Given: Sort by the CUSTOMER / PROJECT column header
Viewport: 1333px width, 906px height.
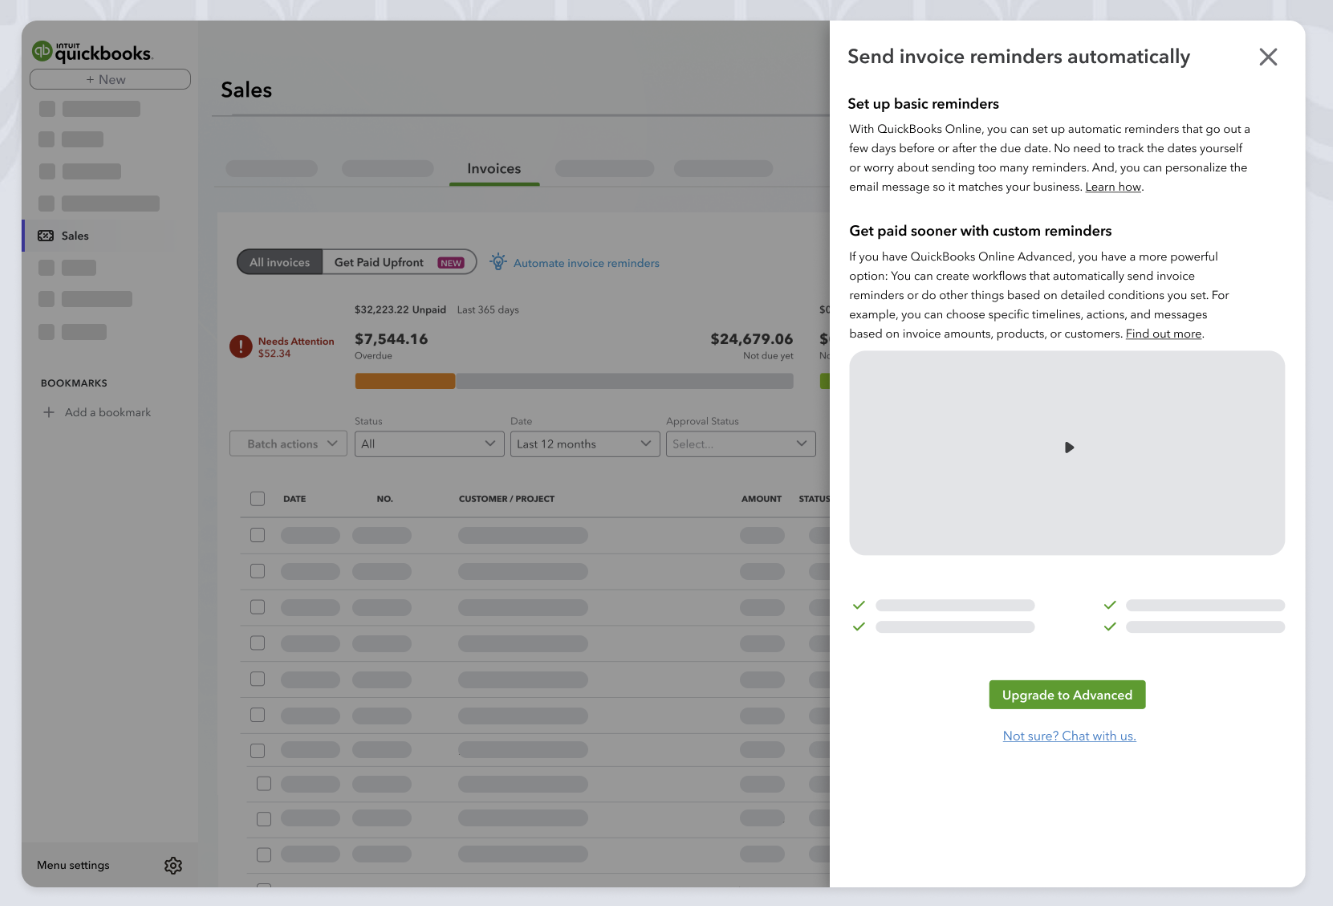Looking at the screenshot, I should [507, 498].
